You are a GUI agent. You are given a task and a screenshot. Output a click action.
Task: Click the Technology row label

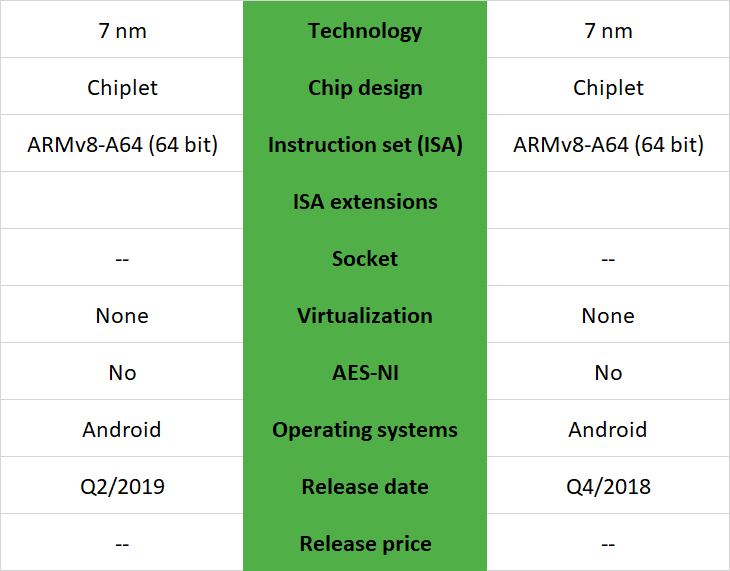[x=364, y=30]
